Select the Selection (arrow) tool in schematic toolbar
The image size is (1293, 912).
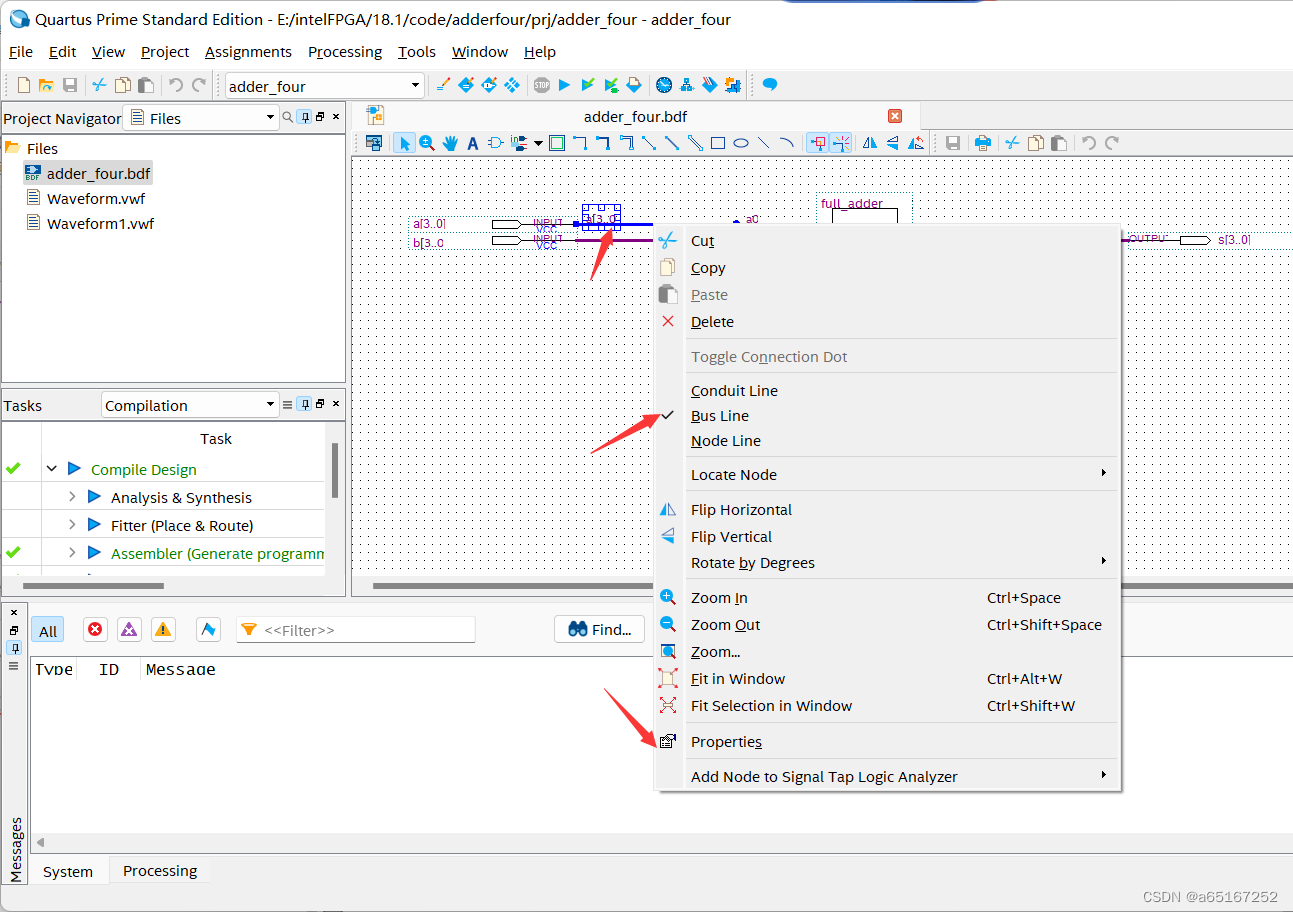404,143
